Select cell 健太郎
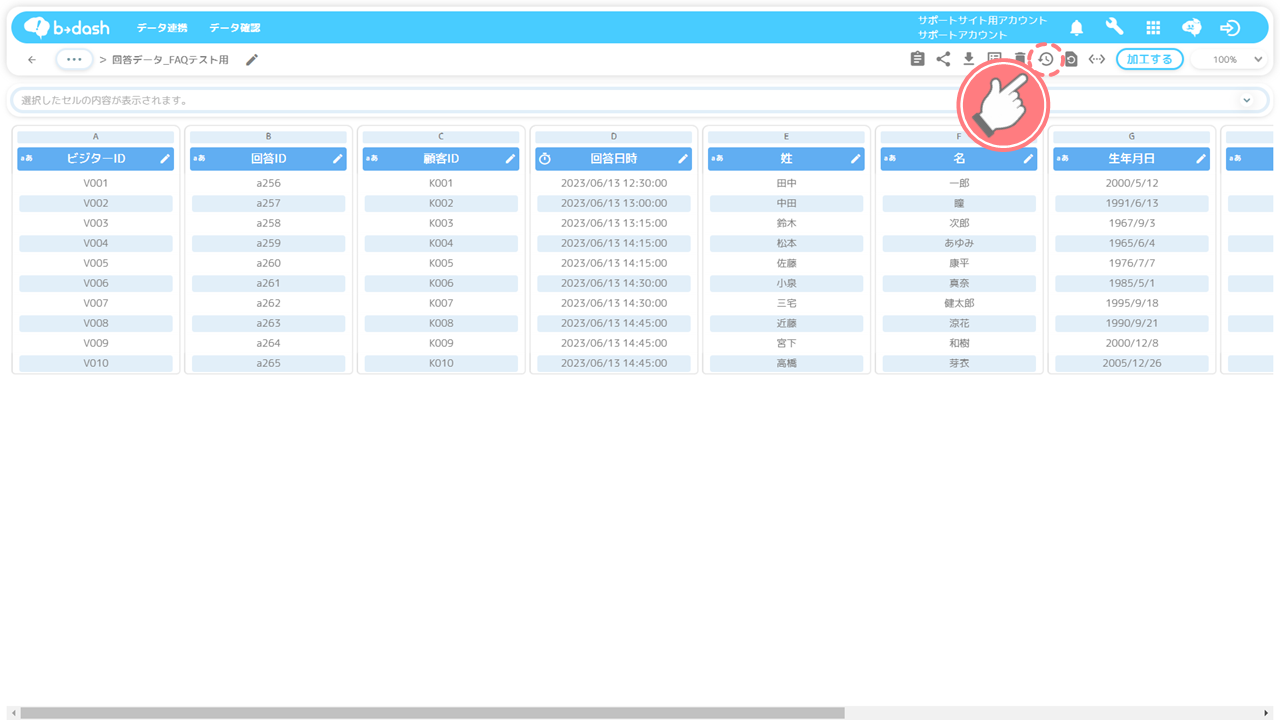The height and width of the screenshot is (720, 1280). pos(959,303)
